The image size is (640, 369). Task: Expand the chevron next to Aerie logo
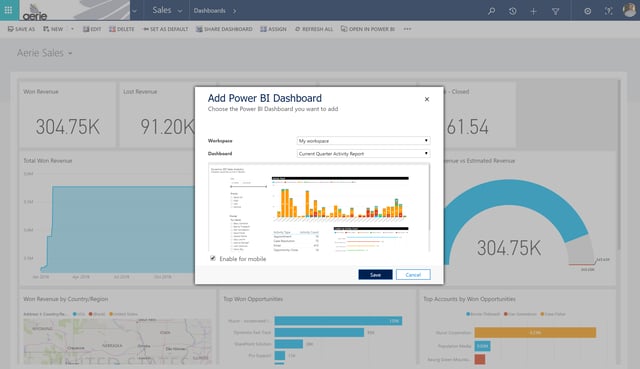click(x=135, y=11)
